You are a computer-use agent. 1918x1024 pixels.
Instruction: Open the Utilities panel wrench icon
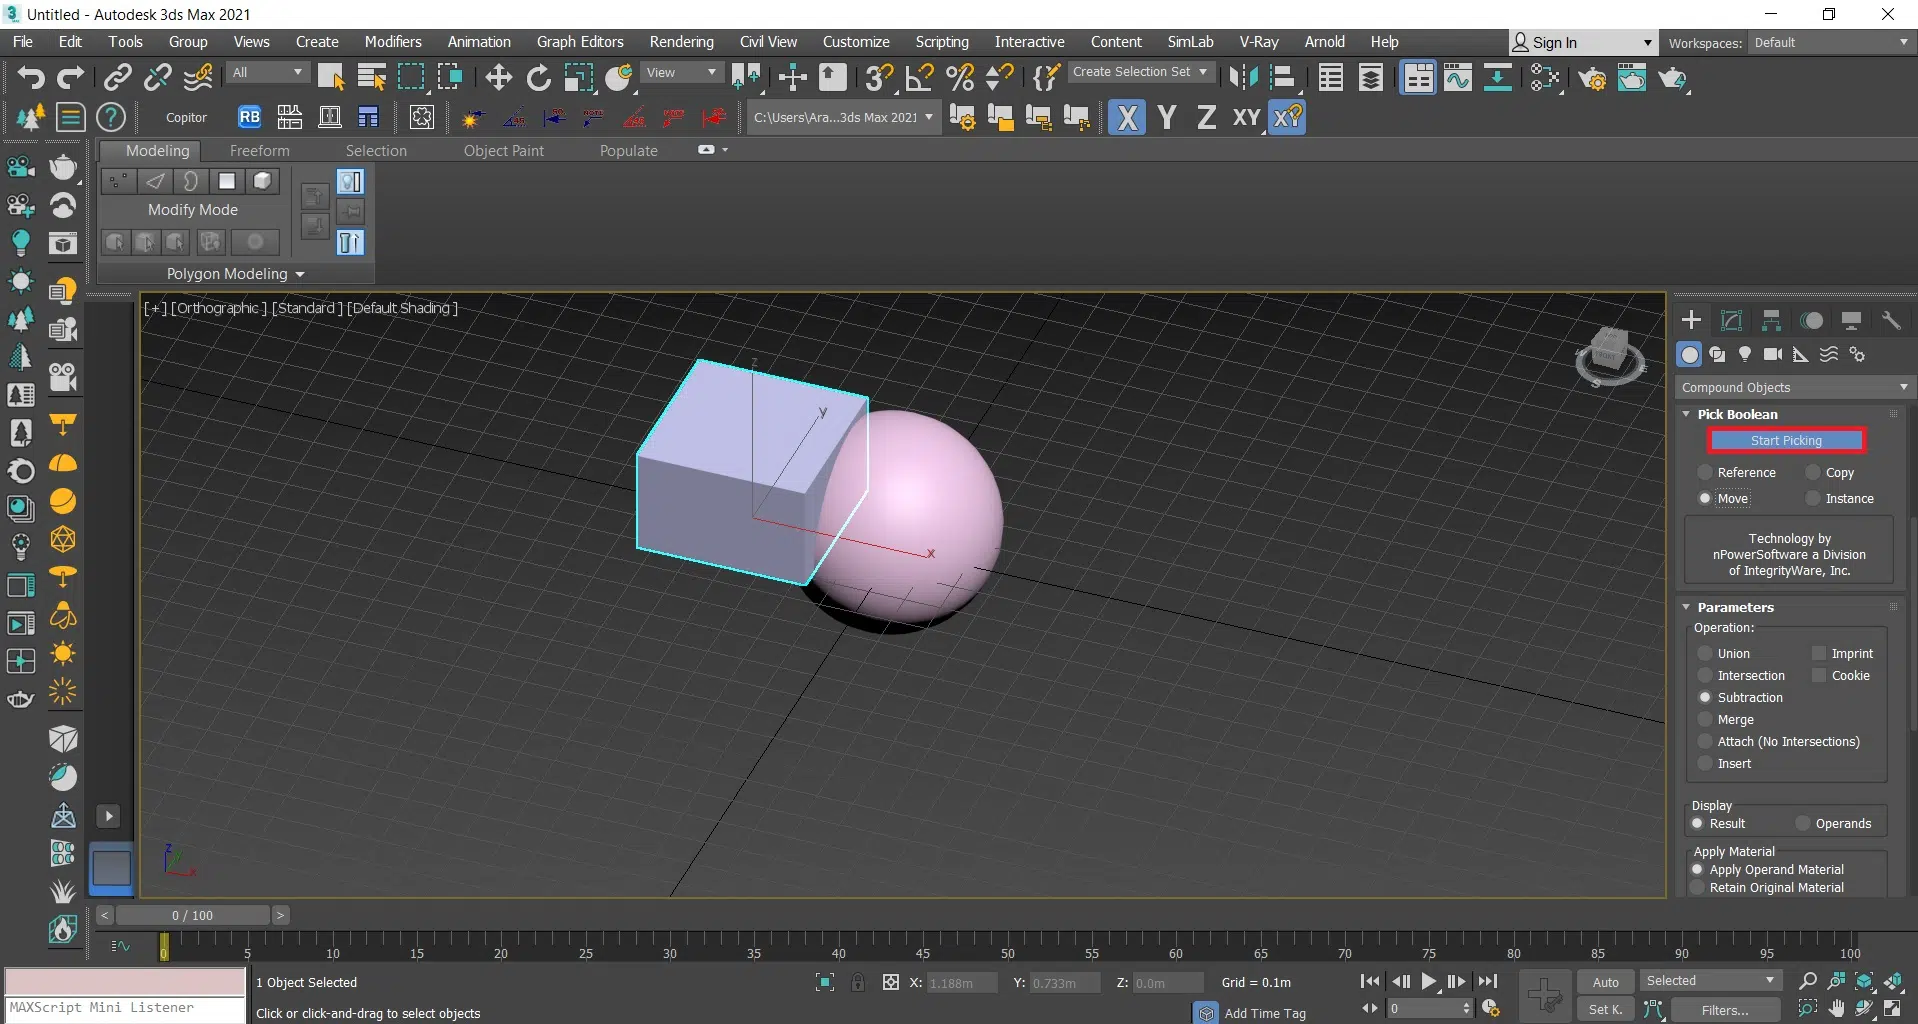1891,320
